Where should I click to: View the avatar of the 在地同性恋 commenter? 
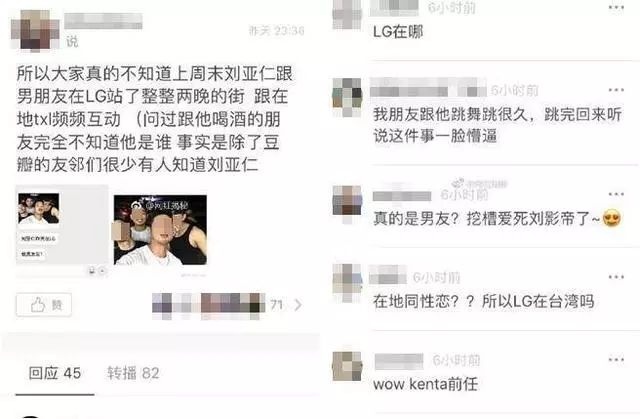[x=347, y=283]
